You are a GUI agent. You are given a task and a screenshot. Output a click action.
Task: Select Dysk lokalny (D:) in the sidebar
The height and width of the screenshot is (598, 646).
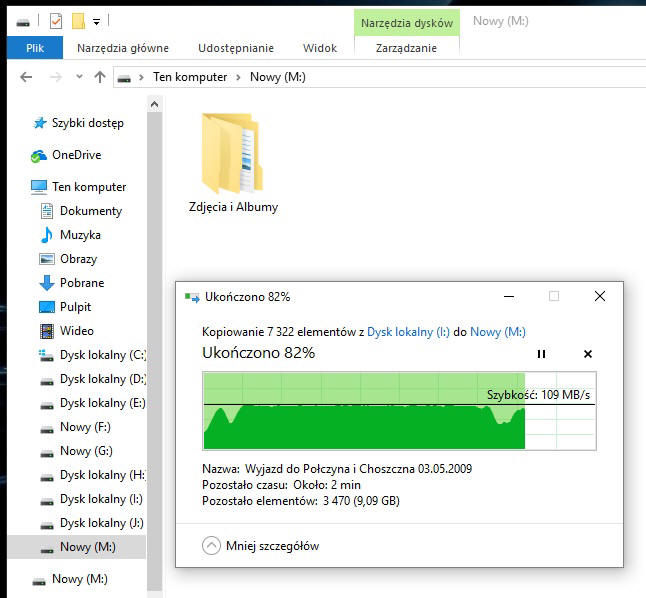point(103,379)
